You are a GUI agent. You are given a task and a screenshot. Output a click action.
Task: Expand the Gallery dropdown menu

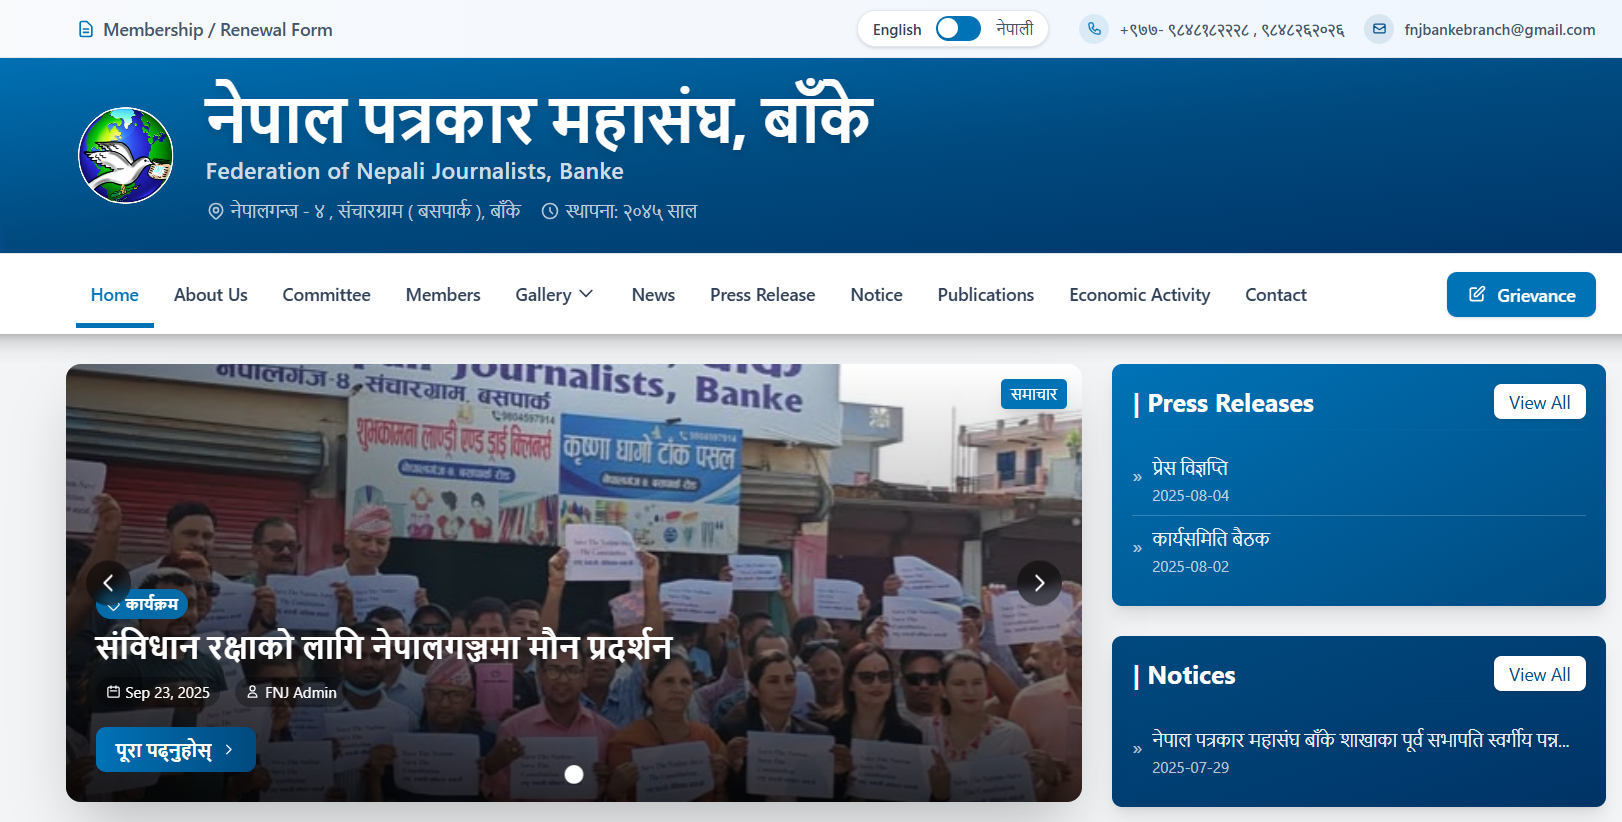point(554,295)
